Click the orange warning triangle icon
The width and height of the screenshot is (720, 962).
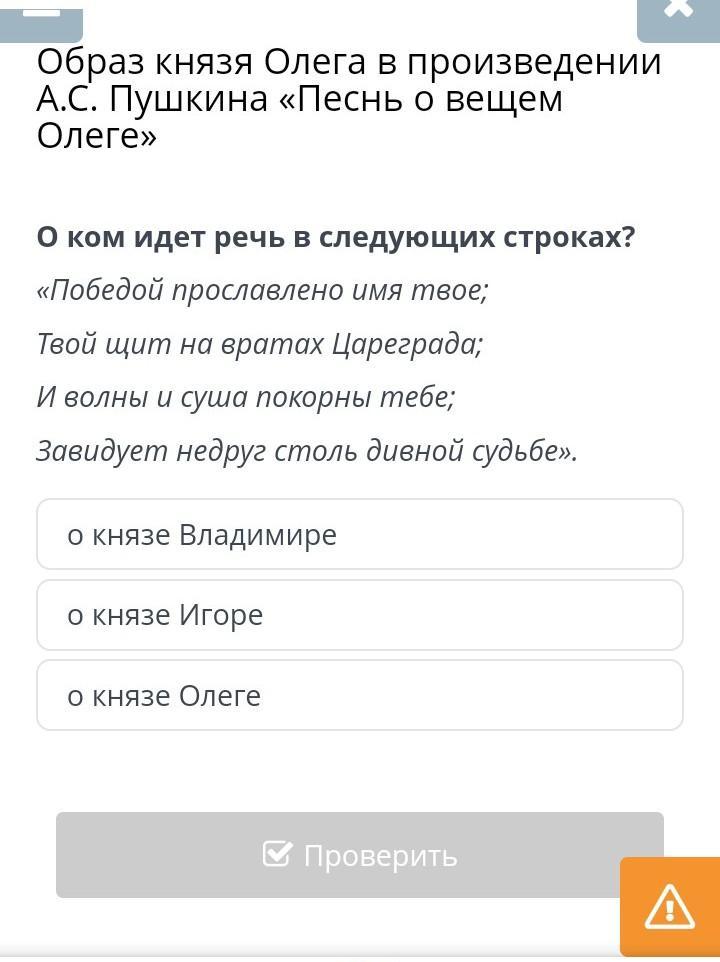(669, 907)
